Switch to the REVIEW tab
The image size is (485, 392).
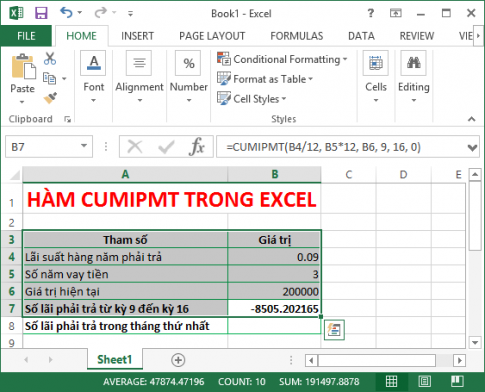click(417, 36)
